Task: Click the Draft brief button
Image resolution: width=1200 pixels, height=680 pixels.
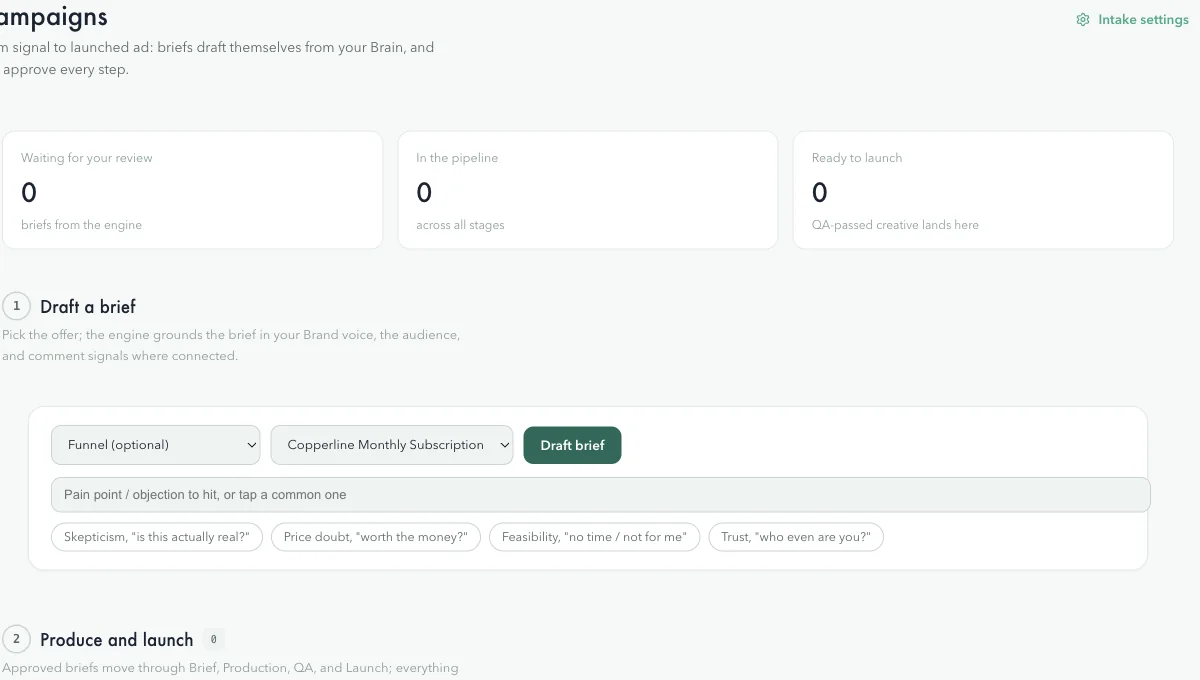Action: (572, 445)
